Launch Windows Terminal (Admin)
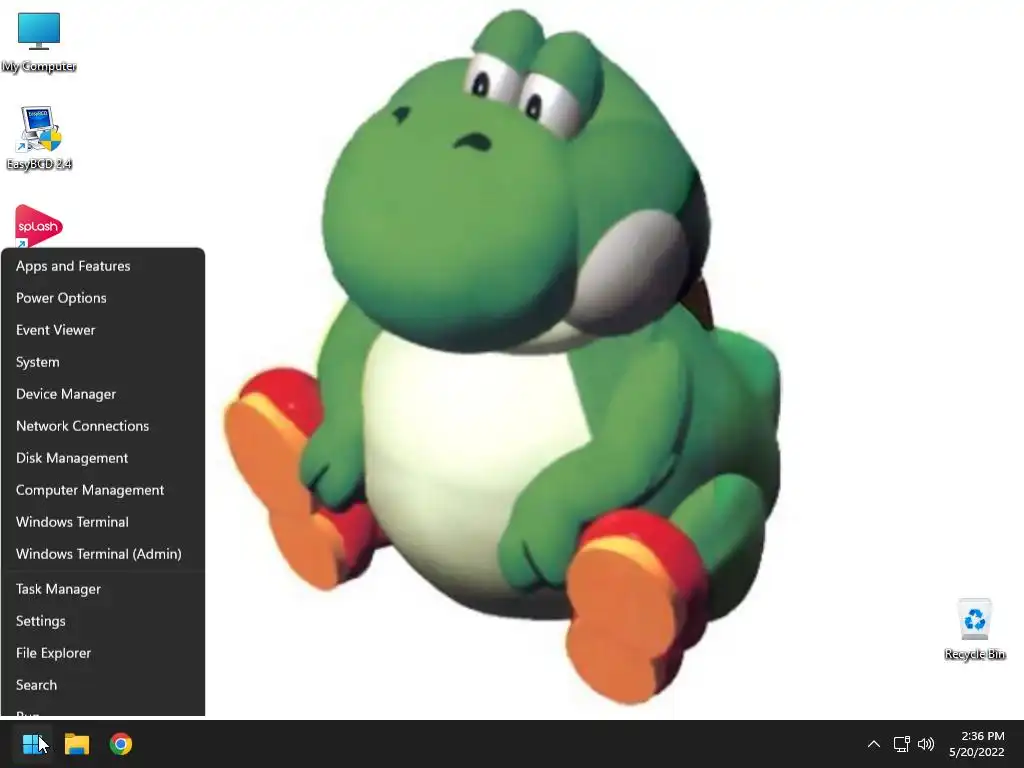Screen dimensions: 1024x768 [103, 554]
